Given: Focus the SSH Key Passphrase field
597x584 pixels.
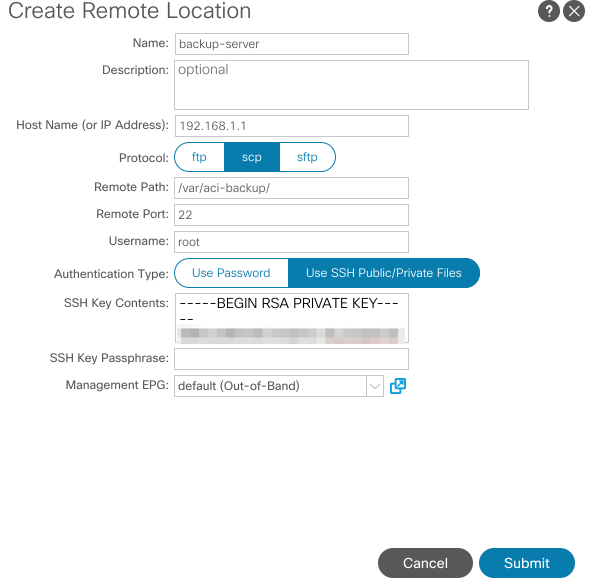Looking at the screenshot, I should pos(292,359).
